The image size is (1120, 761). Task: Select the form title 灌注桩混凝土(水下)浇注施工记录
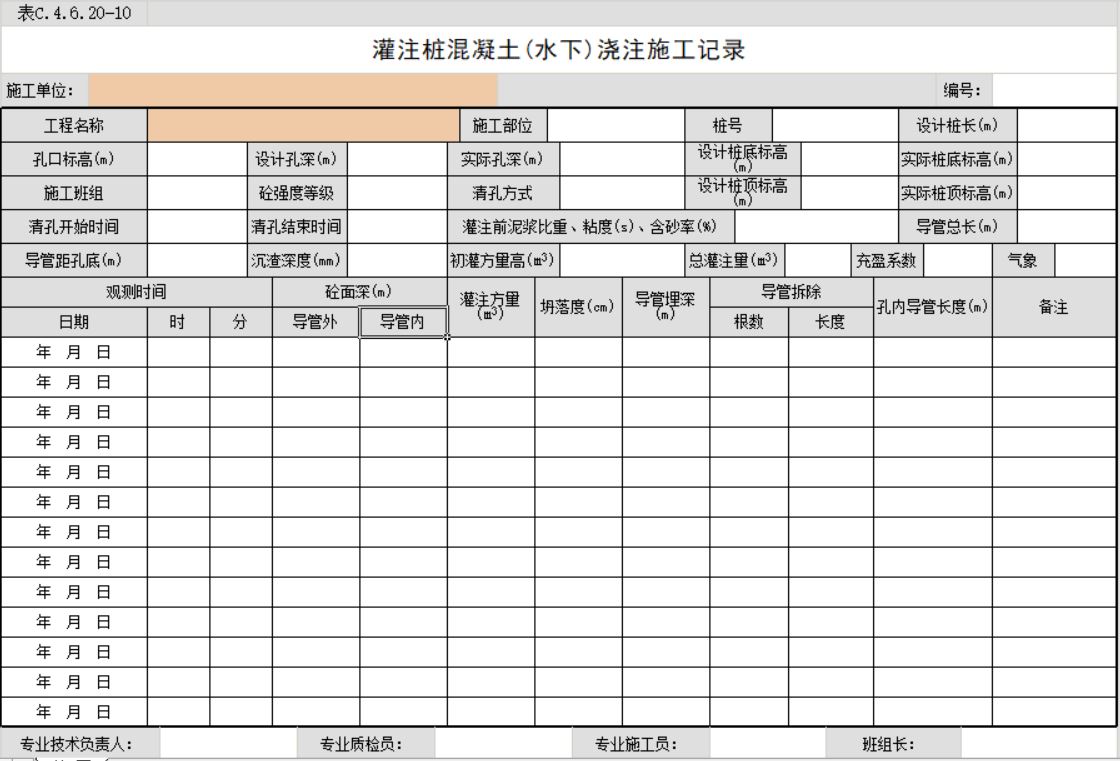coord(559,50)
